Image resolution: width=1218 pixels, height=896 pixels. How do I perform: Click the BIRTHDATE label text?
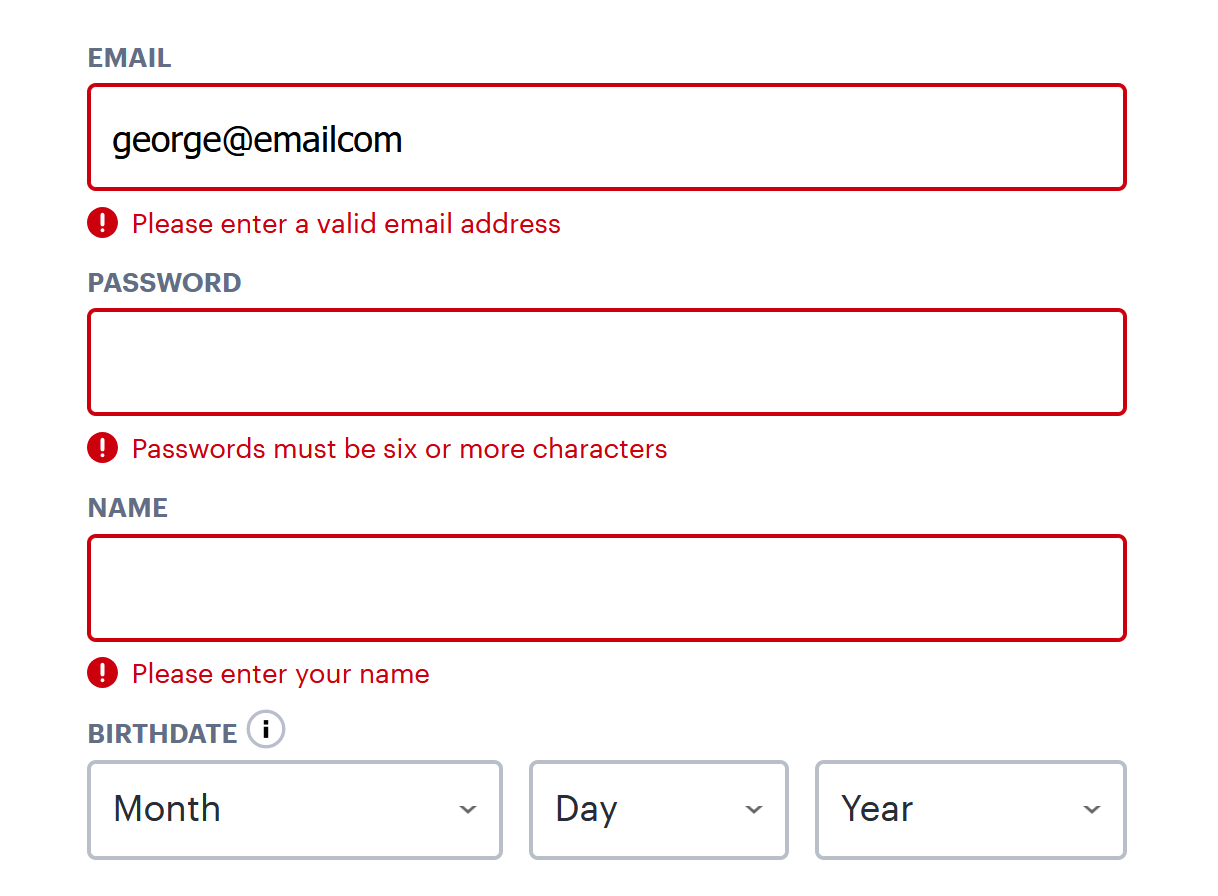click(x=162, y=734)
